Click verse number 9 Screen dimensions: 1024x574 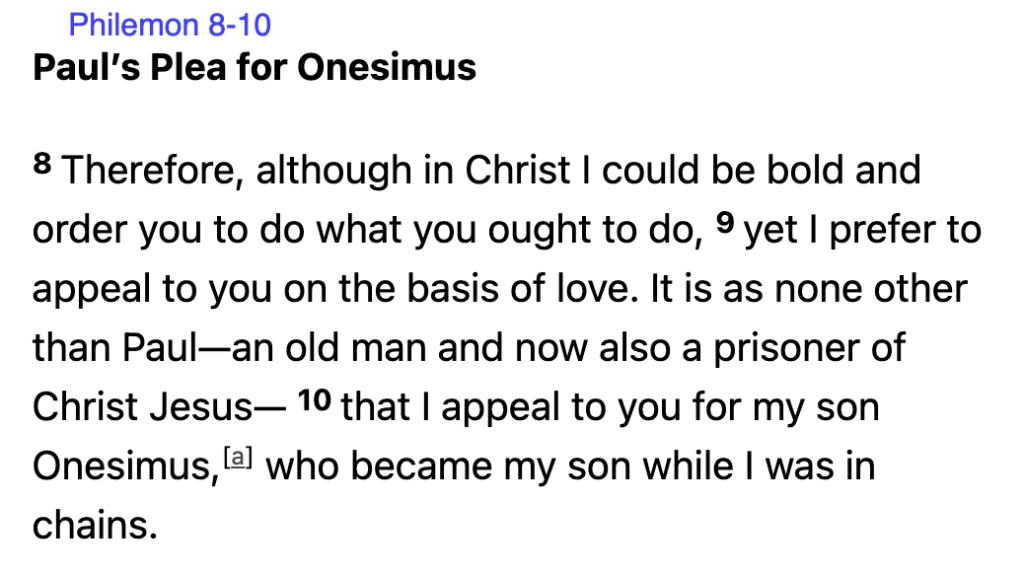coord(729,224)
